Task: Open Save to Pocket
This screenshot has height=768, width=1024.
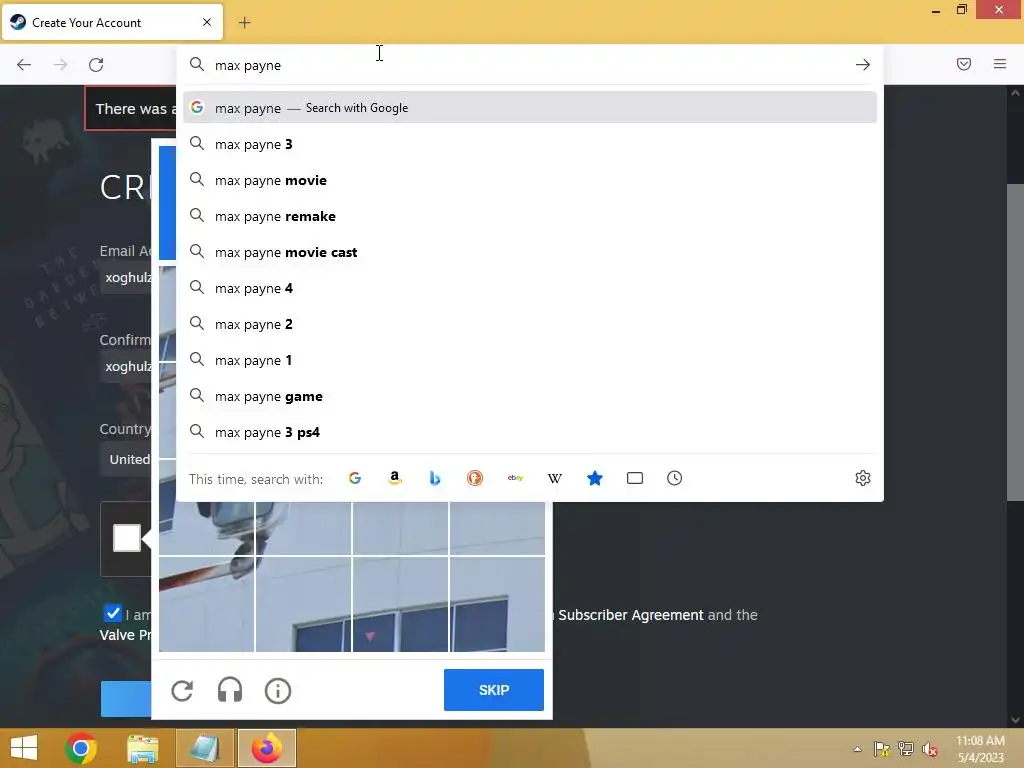Action: (x=964, y=64)
